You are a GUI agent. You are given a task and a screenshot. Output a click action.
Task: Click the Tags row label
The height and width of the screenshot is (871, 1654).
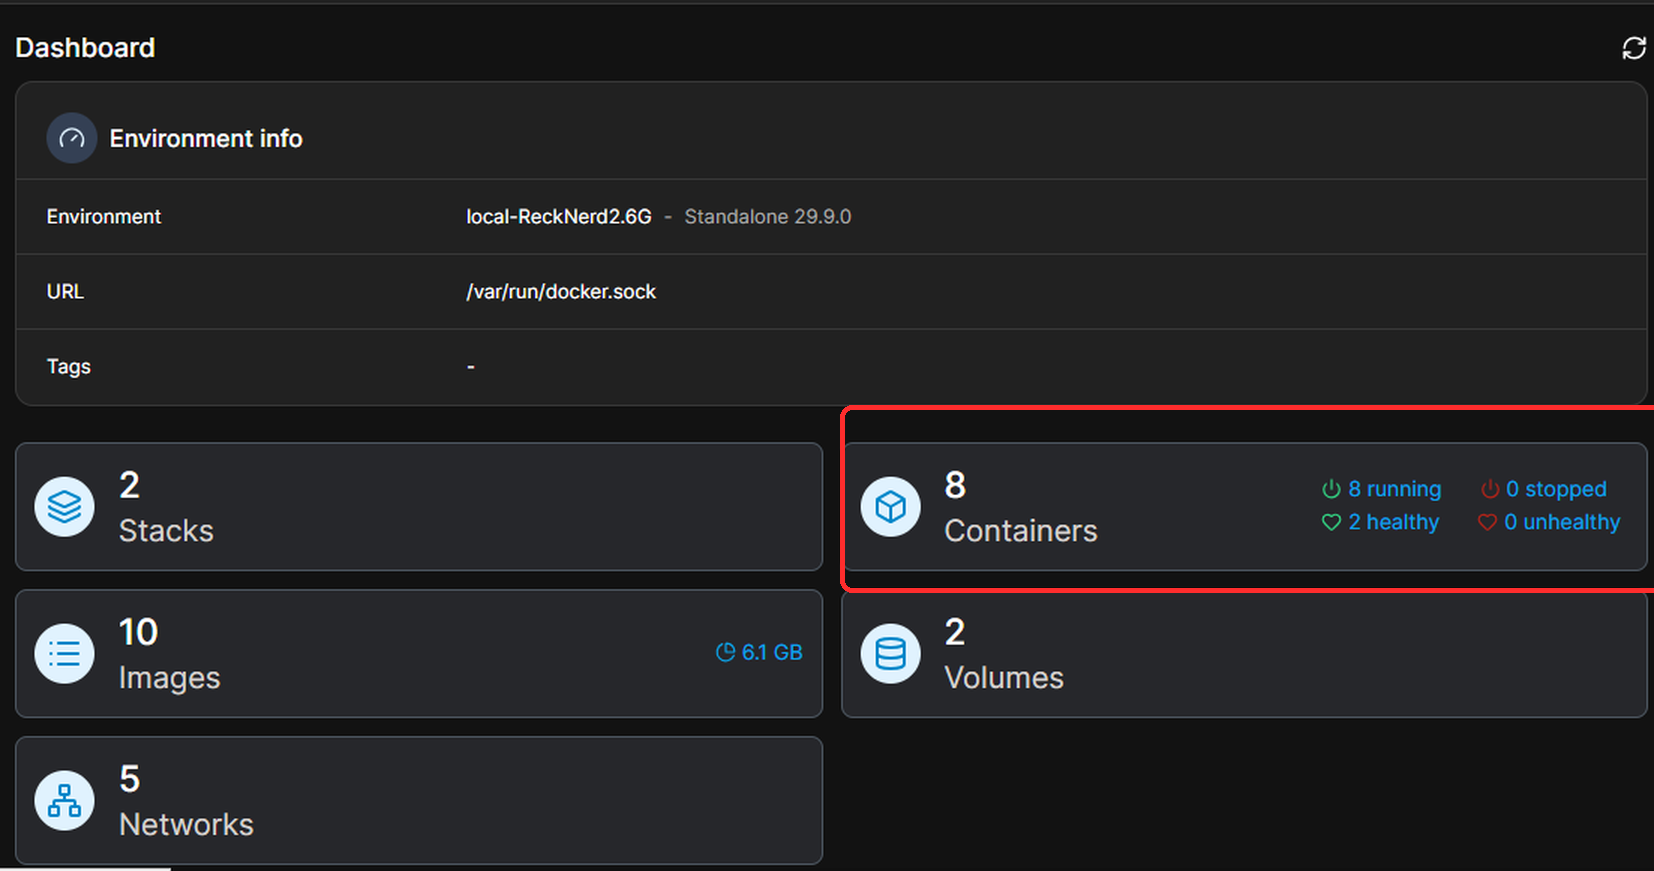tap(69, 367)
